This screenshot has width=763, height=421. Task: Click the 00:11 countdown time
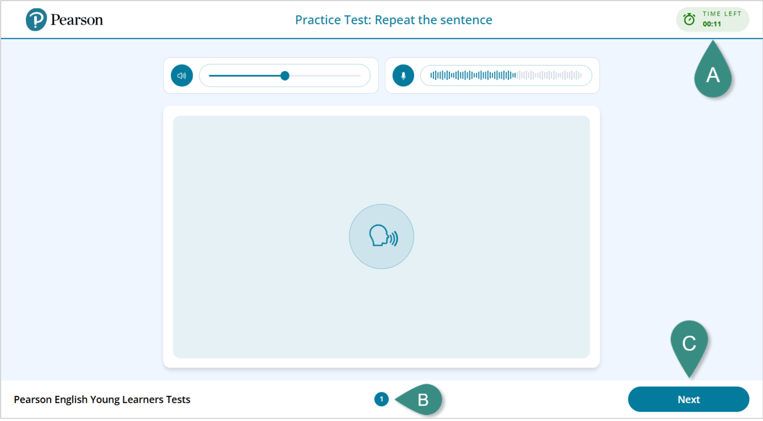[712, 24]
